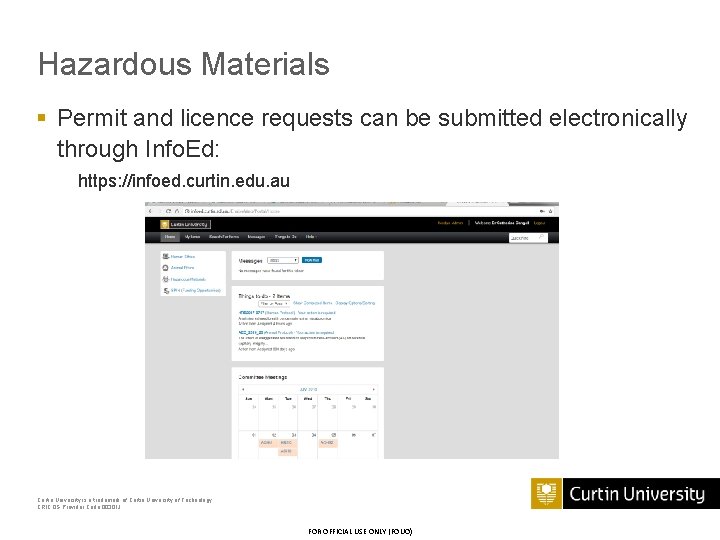720x540 pixels.
Task: Click the Logout link
Action: (x=539, y=223)
